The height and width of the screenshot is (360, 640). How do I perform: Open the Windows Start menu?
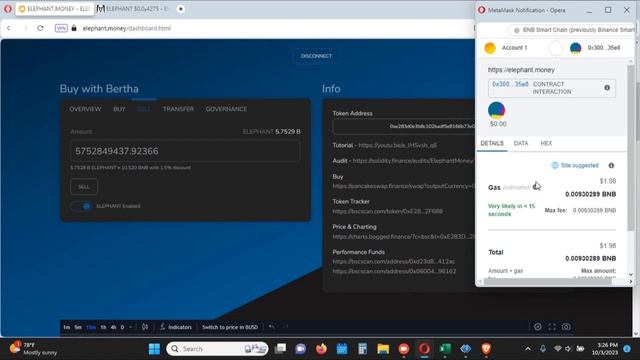pos(154,349)
